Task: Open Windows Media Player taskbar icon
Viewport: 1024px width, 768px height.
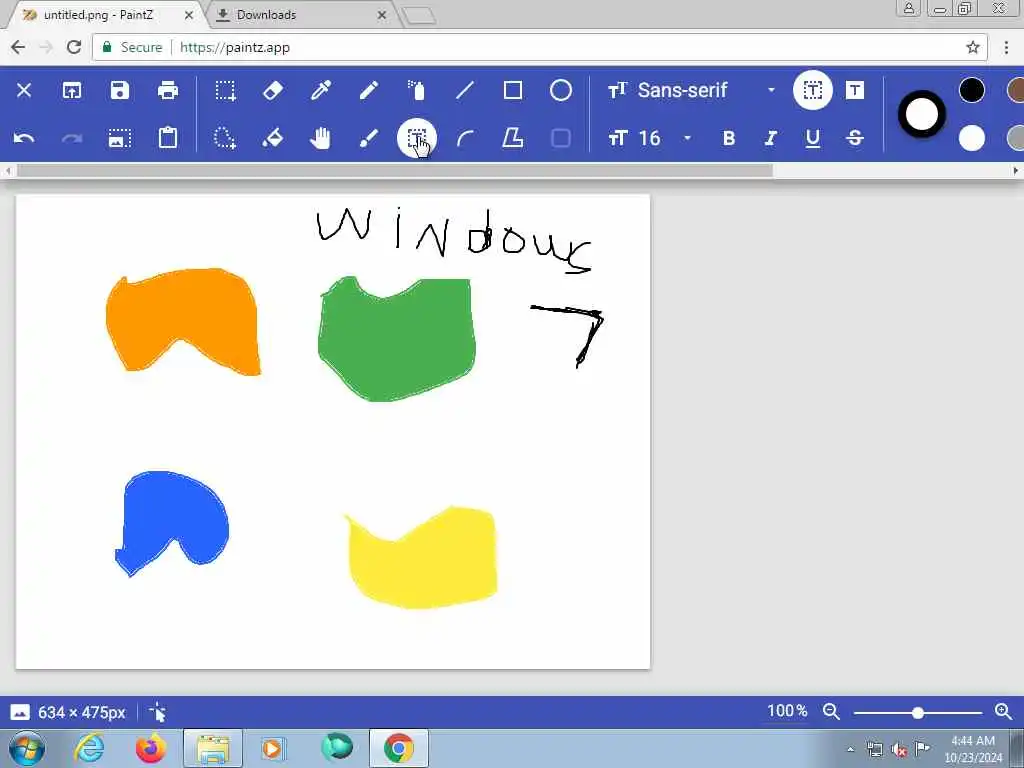Action: [x=273, y=748]
